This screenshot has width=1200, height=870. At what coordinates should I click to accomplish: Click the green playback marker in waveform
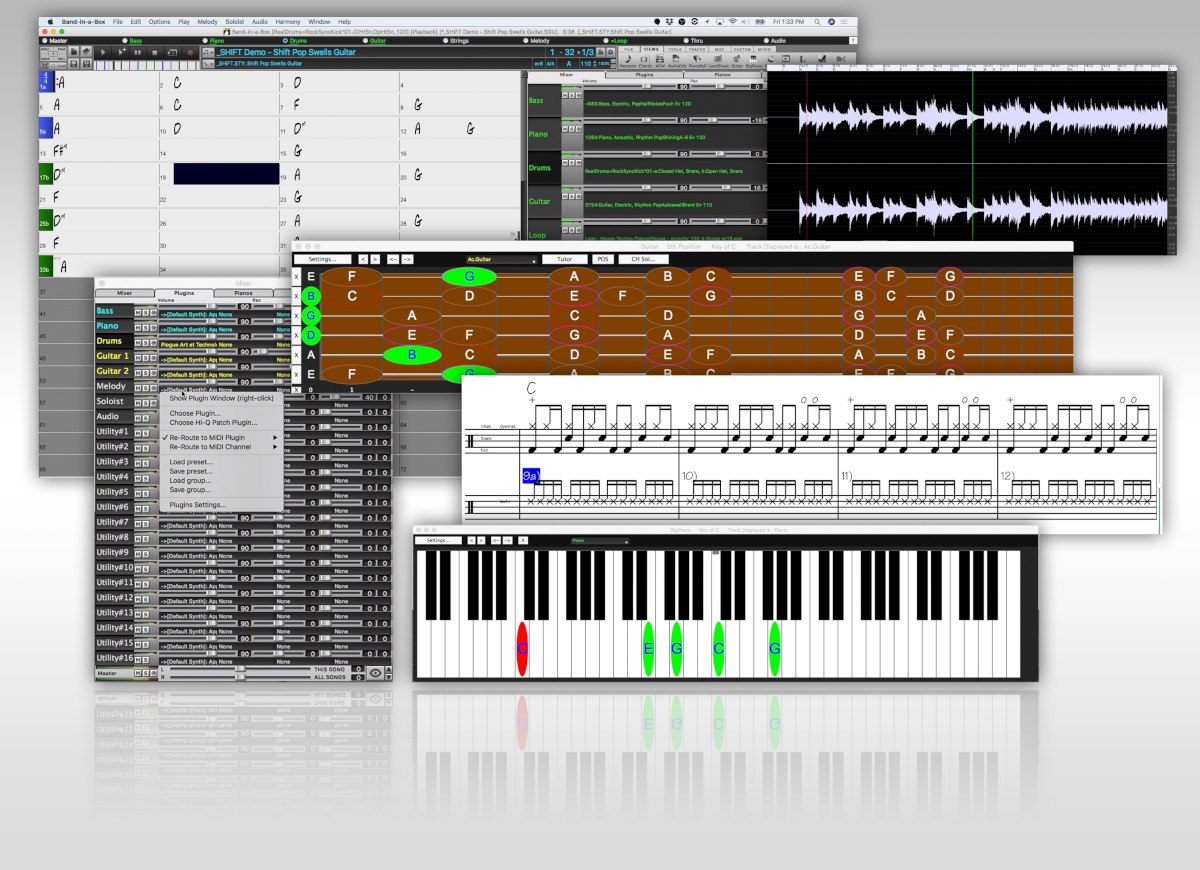click(972, 160)
